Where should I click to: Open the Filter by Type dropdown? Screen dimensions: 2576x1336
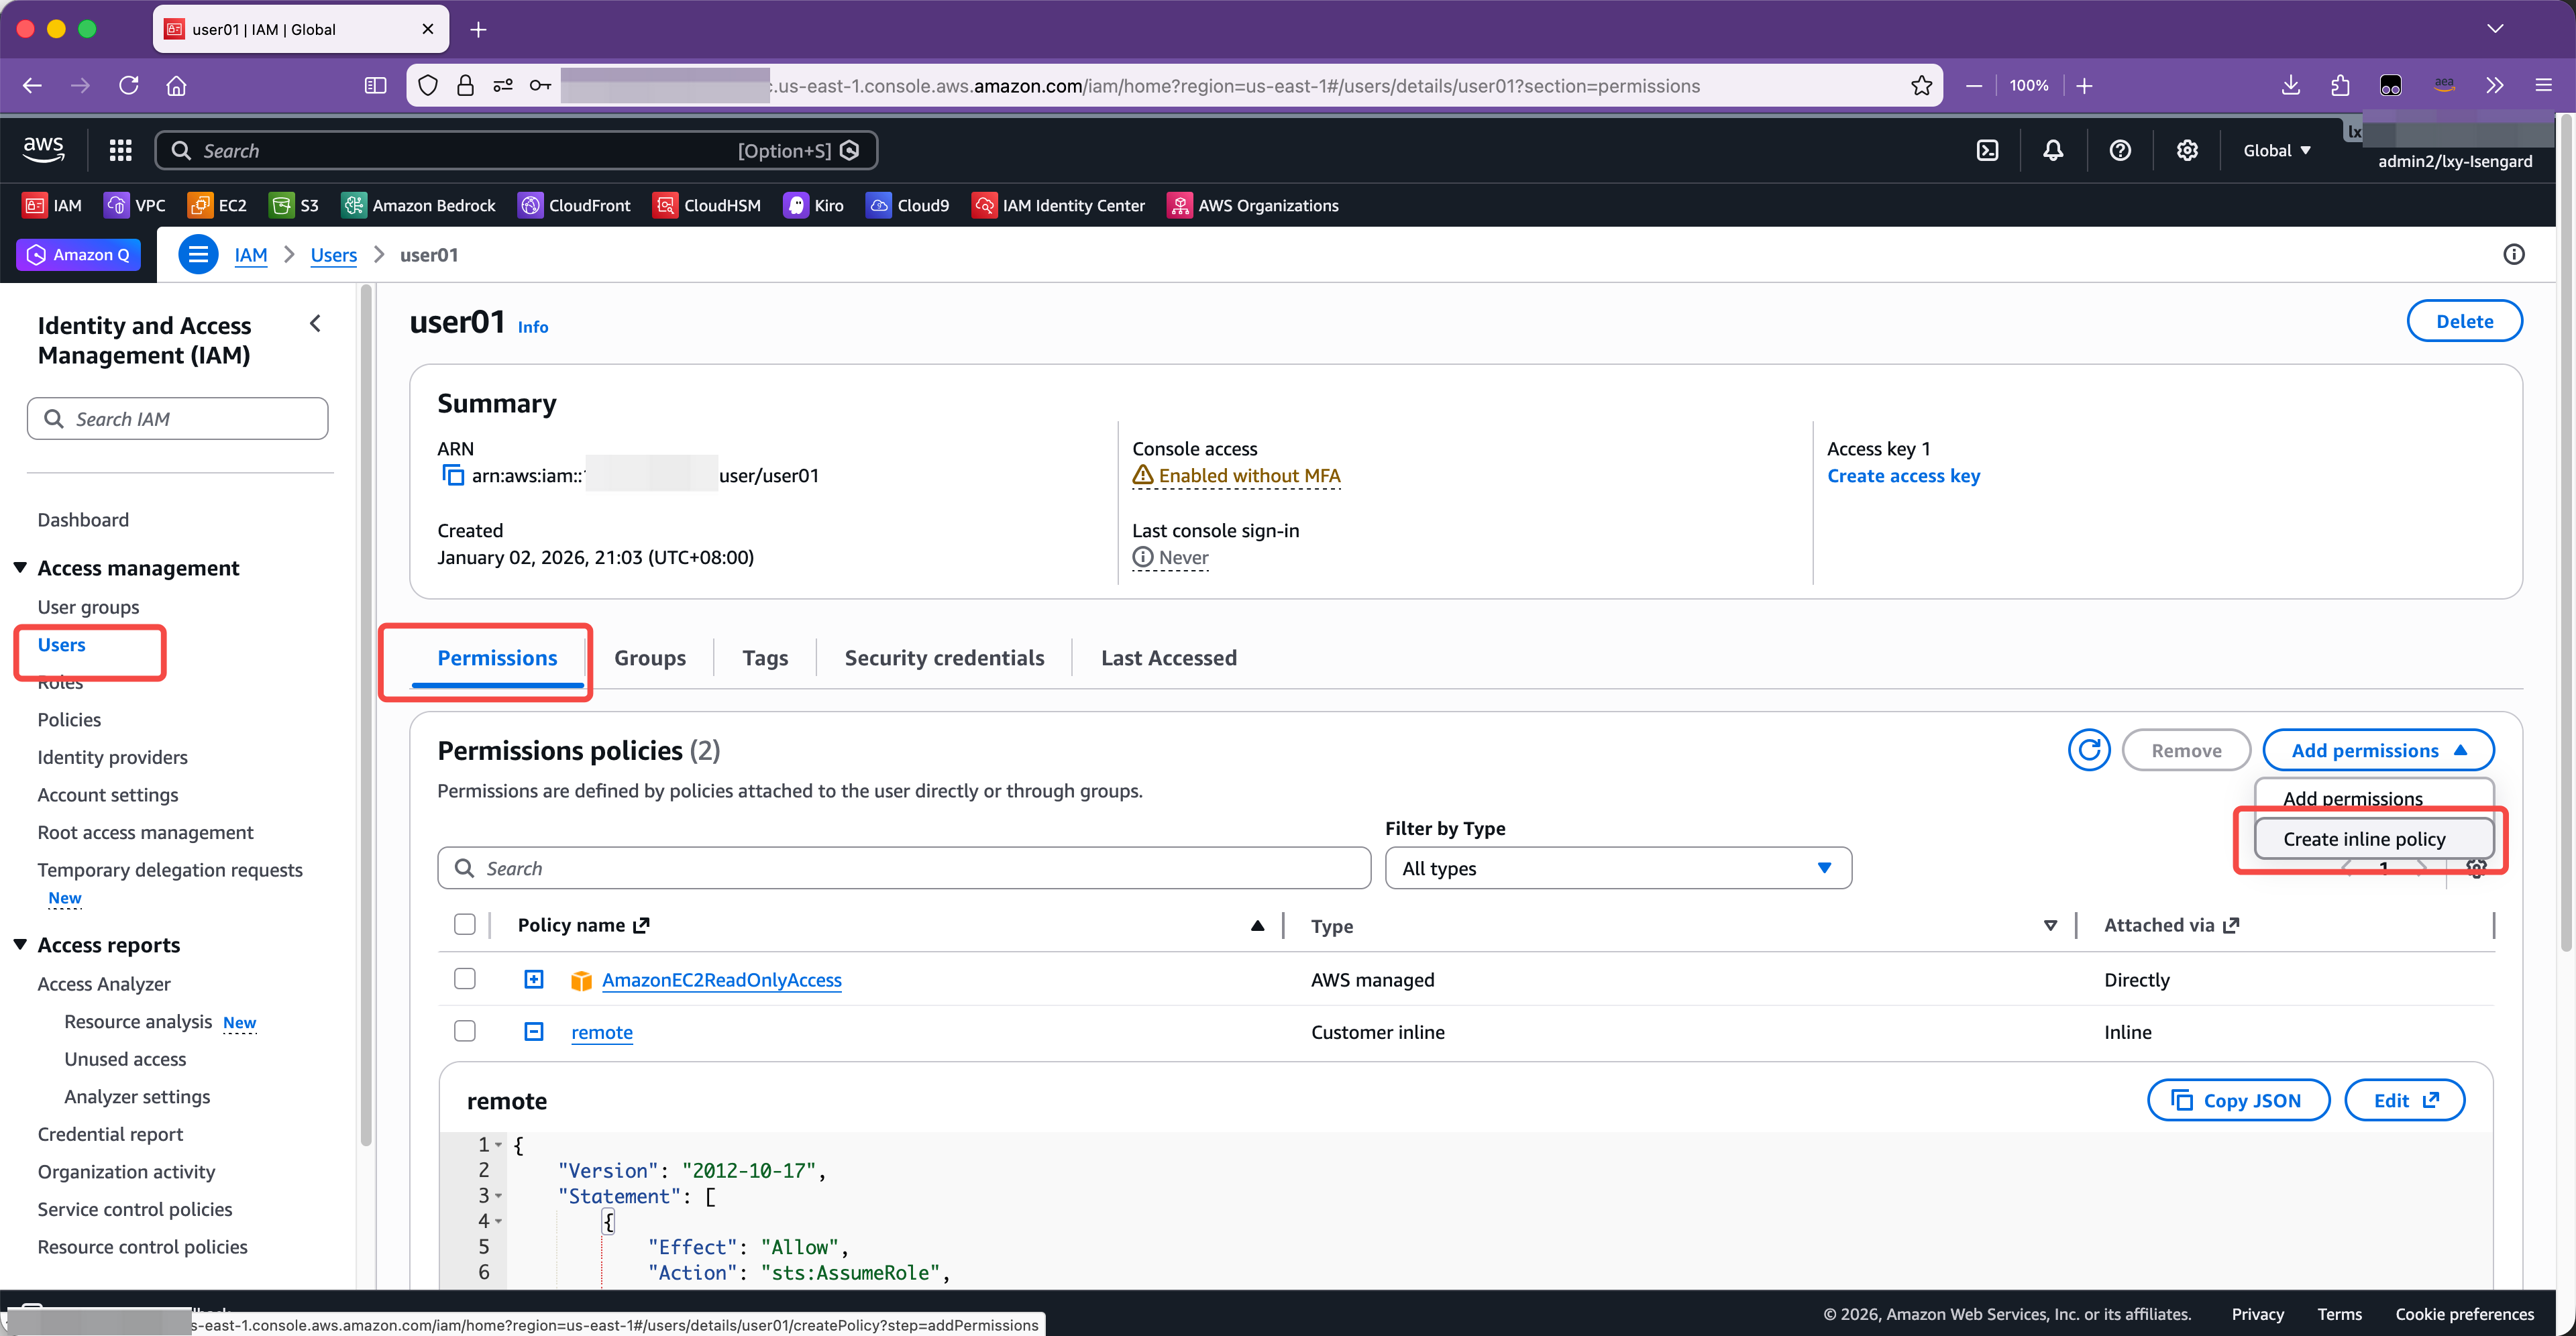click(x=1617, y=868)
